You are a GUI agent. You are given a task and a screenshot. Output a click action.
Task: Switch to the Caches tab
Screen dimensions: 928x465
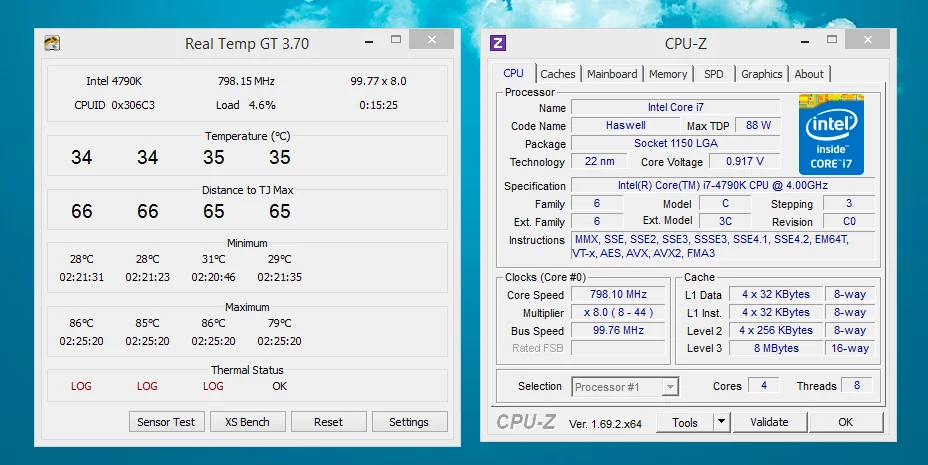pyautogui.click(x=558, y=74)
